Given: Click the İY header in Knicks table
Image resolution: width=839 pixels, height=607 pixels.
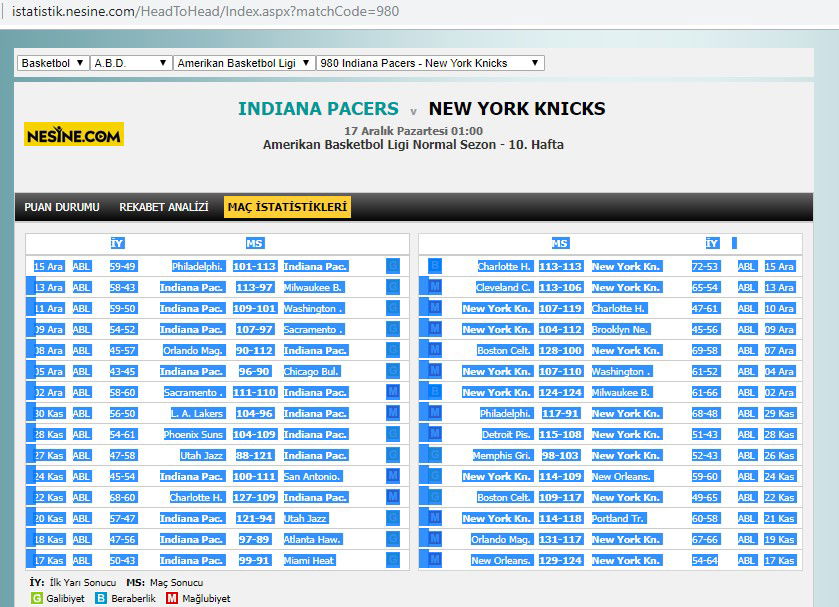Looking at the screenshot, I should 712,244.
